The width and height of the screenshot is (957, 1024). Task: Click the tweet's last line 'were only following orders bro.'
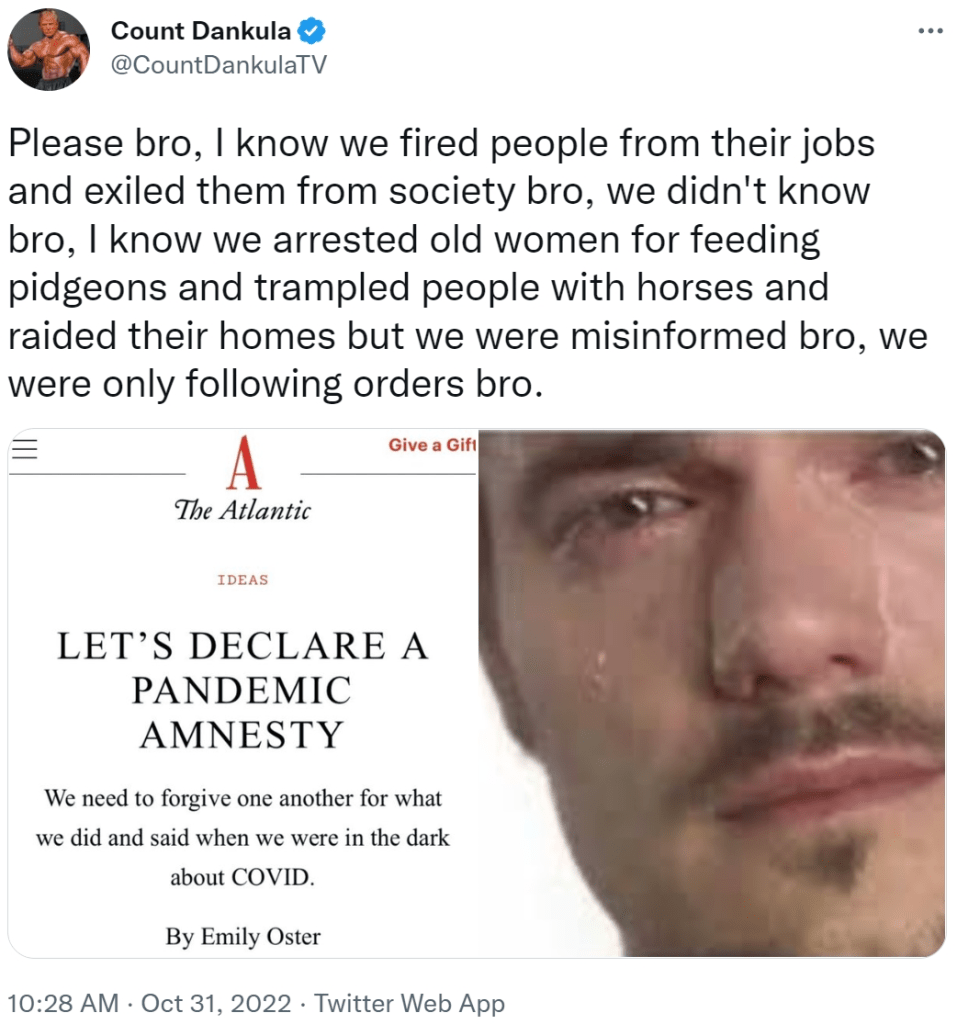pos(276,383)
